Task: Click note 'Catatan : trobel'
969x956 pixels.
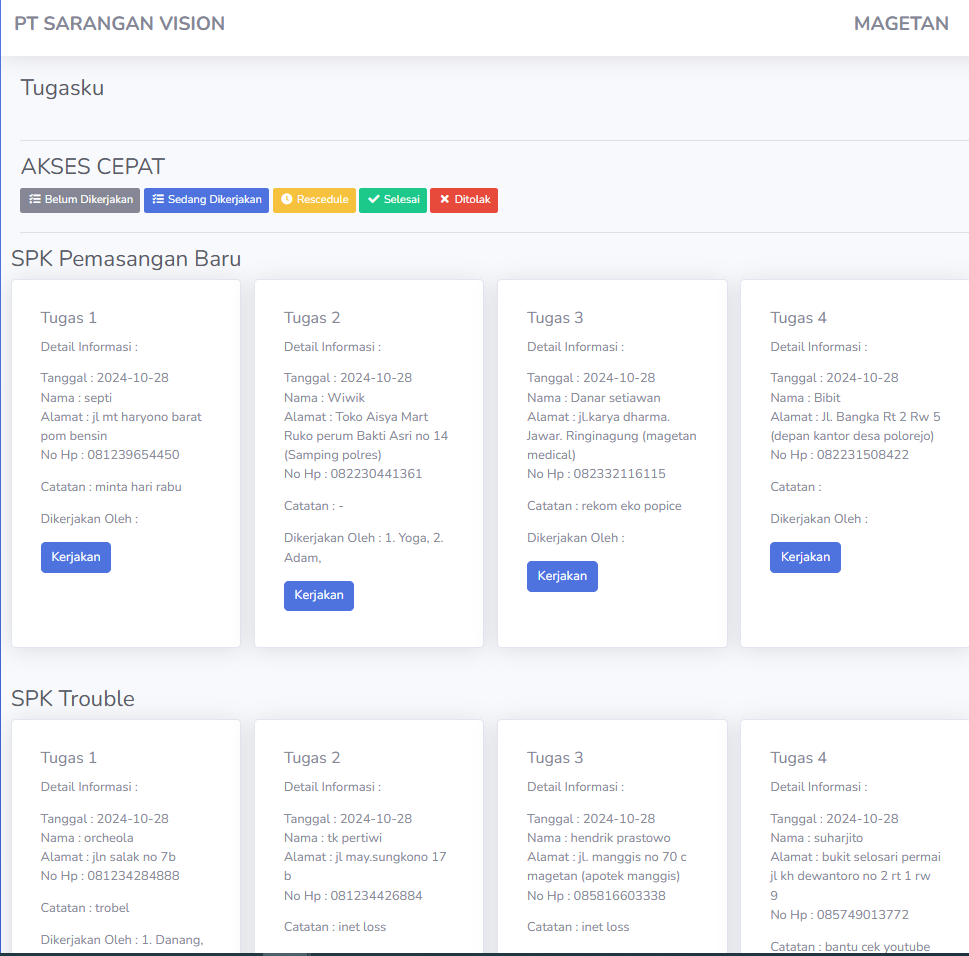Action: pos(85,908)
